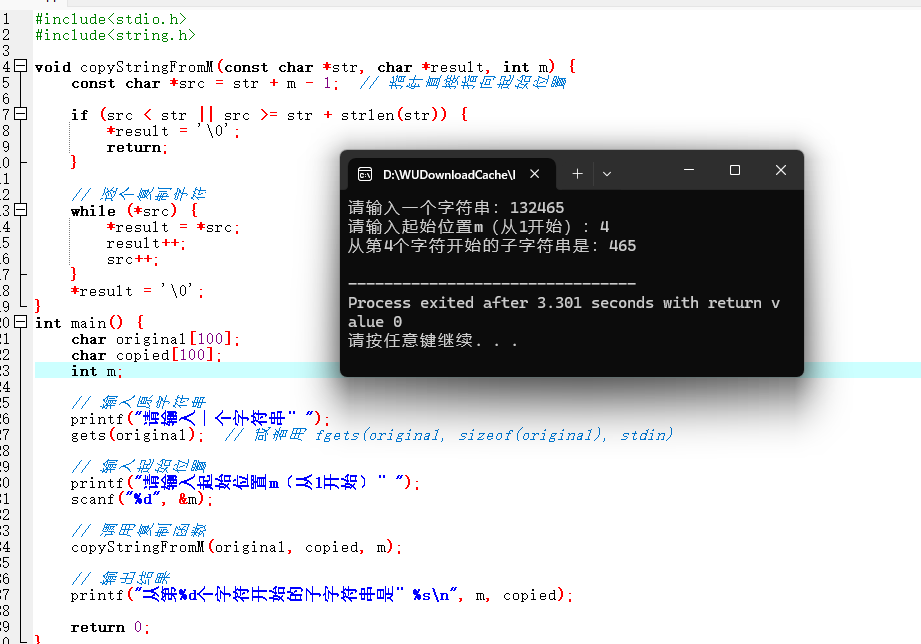The height and width of the screenshot is (644, 921).
Task: Click the 'return;' statement inside if block
Action: [137, 147]
